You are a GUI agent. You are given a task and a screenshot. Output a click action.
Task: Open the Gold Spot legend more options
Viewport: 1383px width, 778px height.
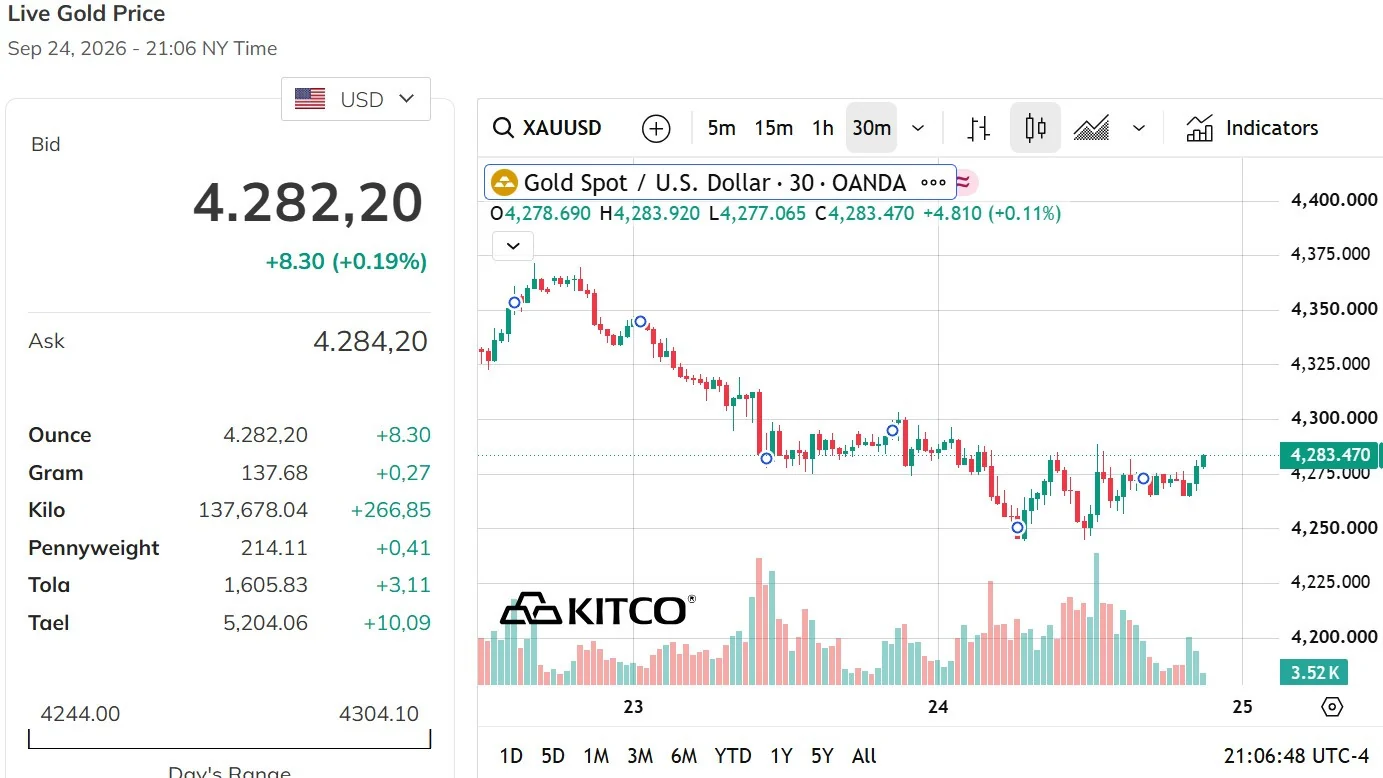(933, 183)
